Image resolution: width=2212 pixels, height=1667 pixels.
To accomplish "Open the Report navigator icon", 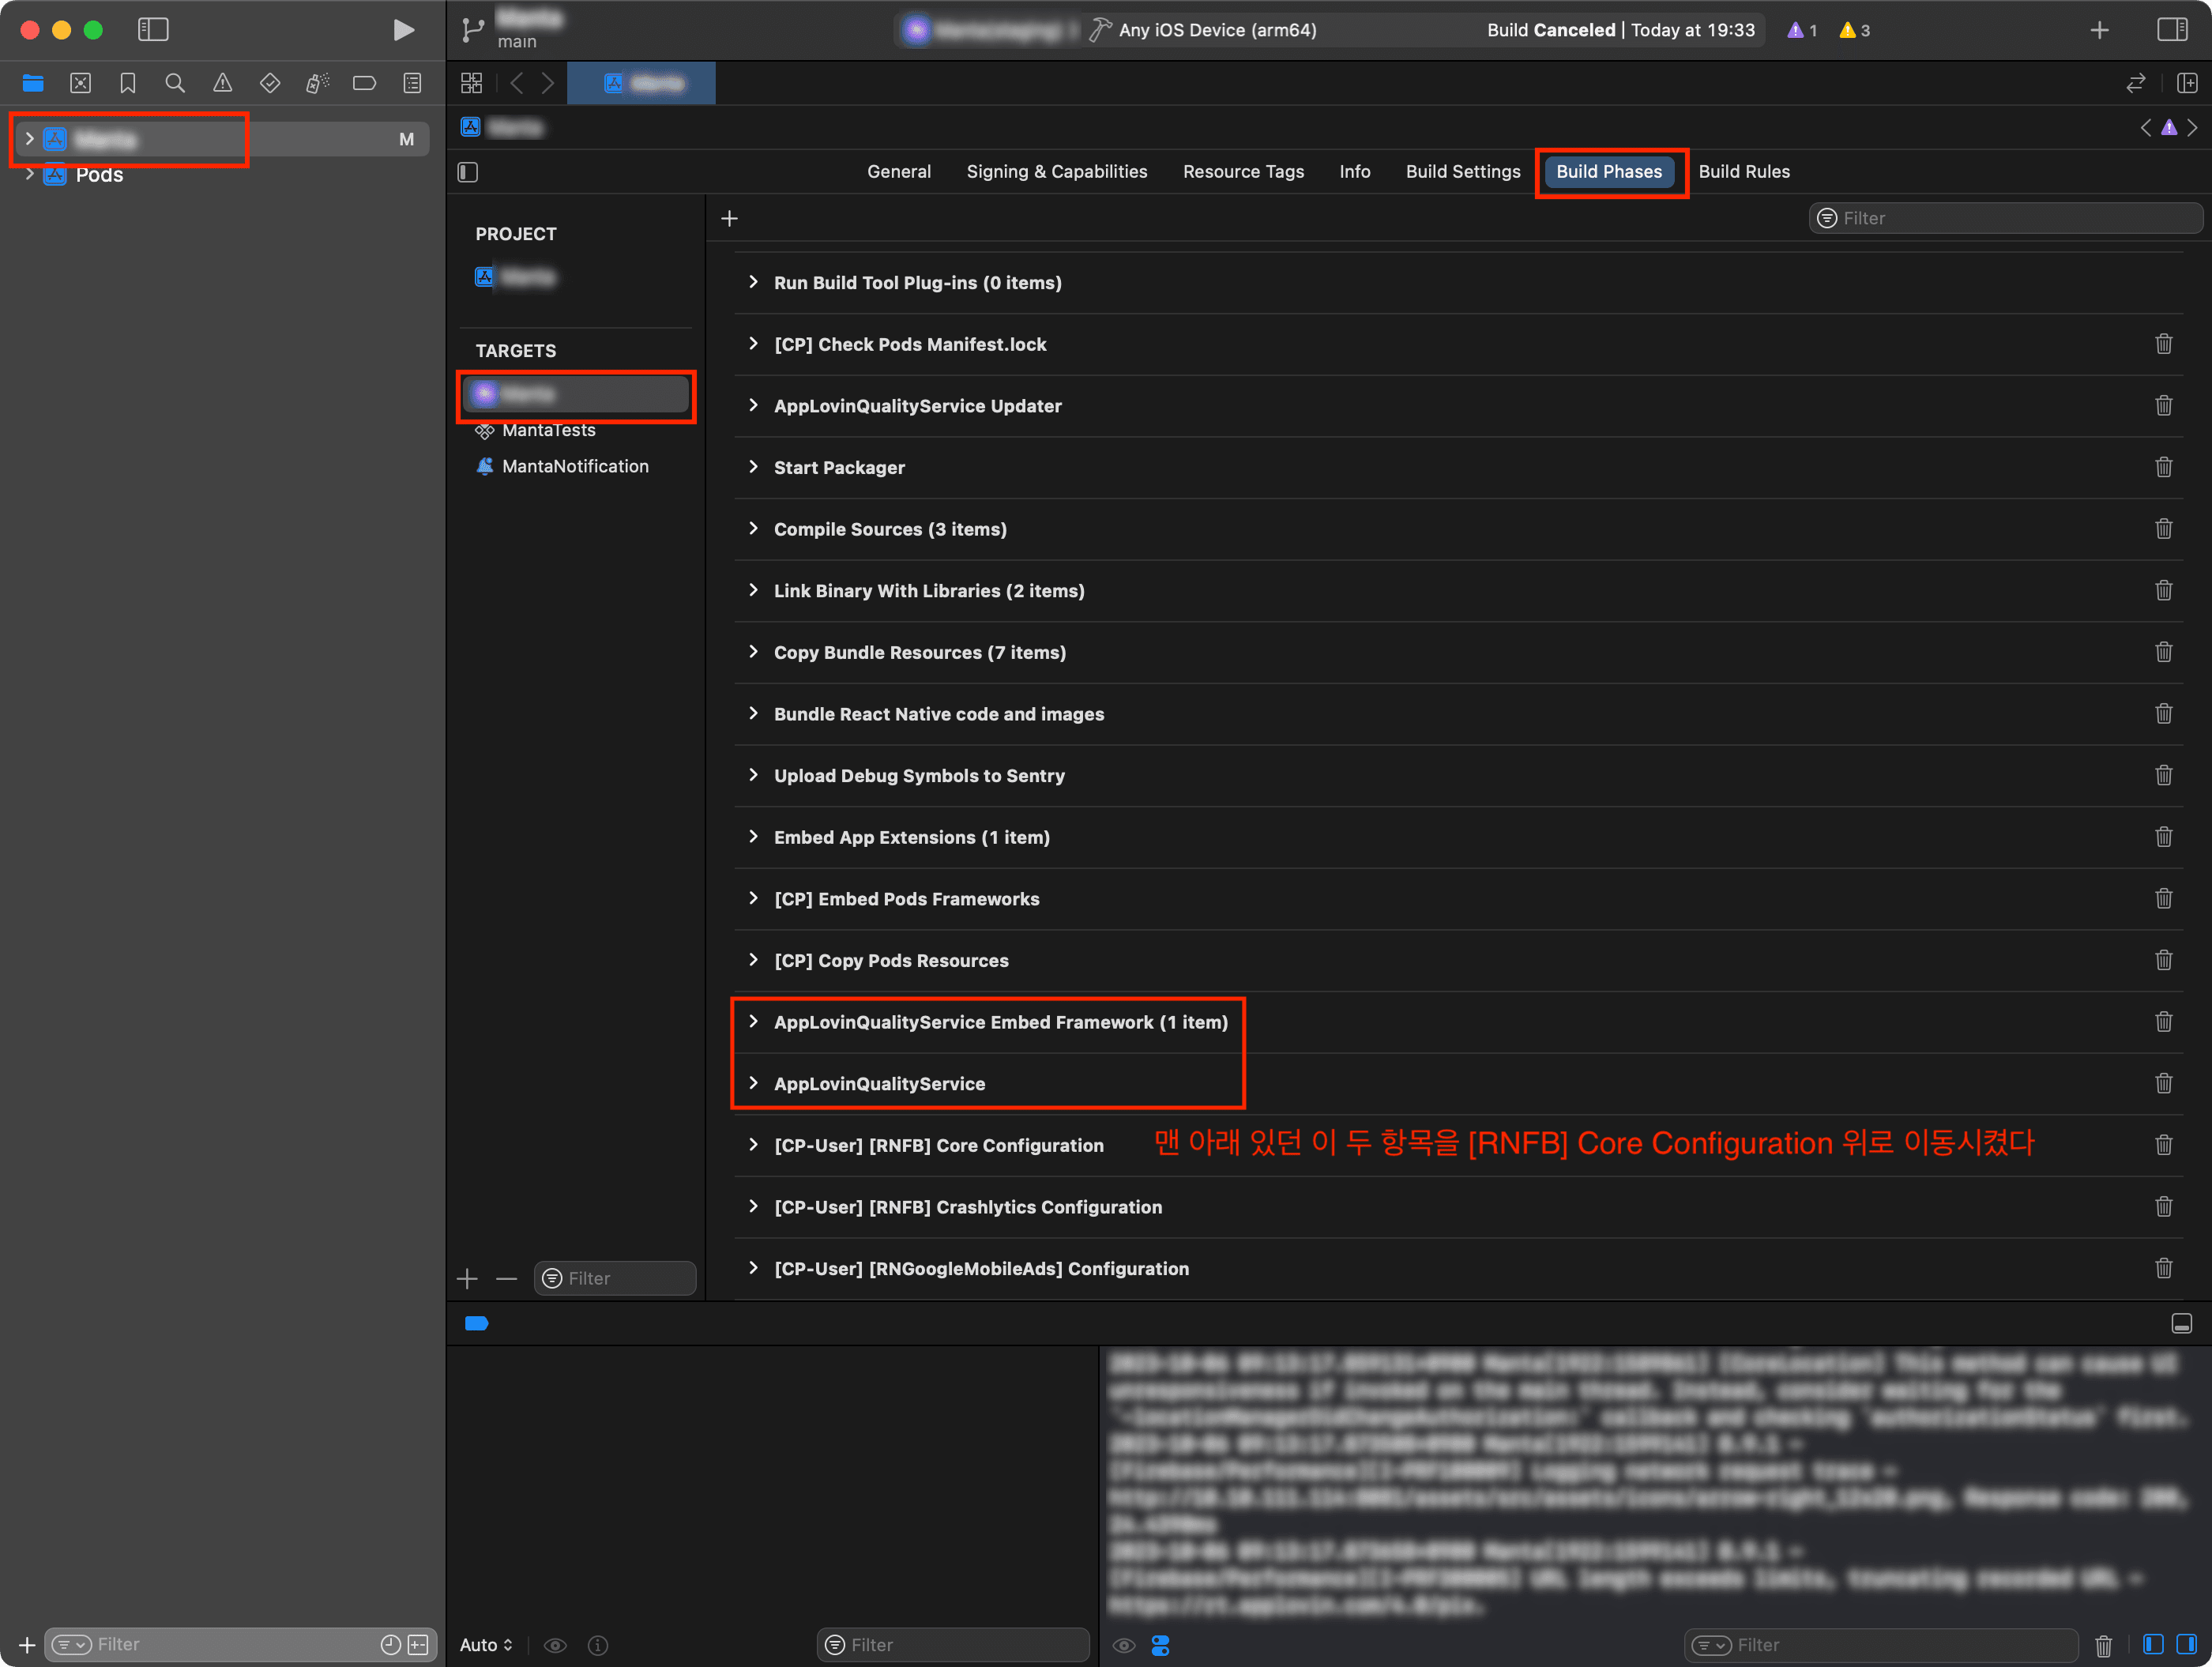I will point(412,83).
